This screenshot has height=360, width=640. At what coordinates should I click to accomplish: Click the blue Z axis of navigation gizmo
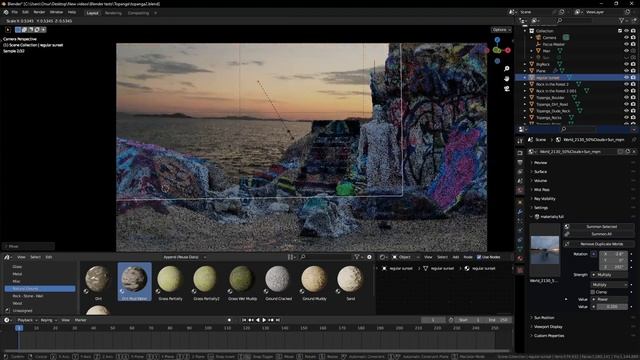(x=497, y=40)
